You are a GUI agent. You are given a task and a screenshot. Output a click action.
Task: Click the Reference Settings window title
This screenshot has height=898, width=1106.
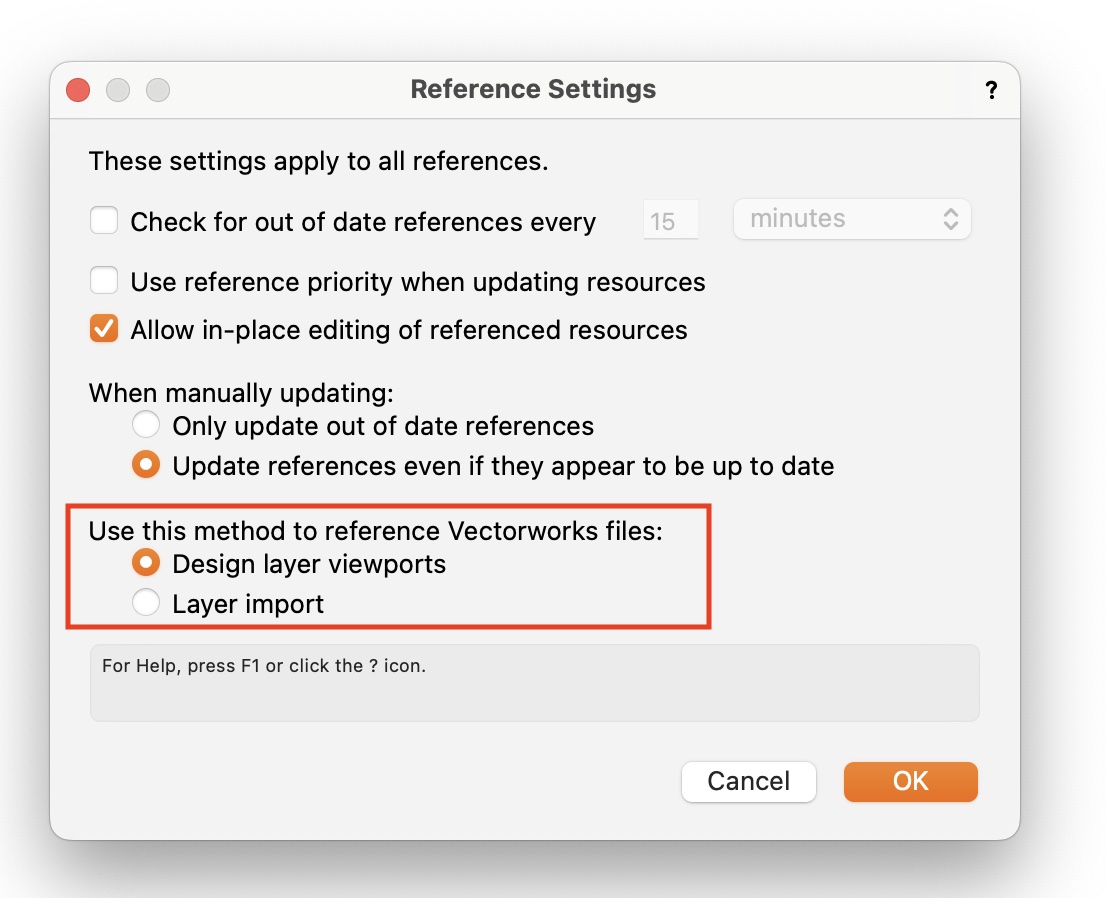click(x=533, y=89)
